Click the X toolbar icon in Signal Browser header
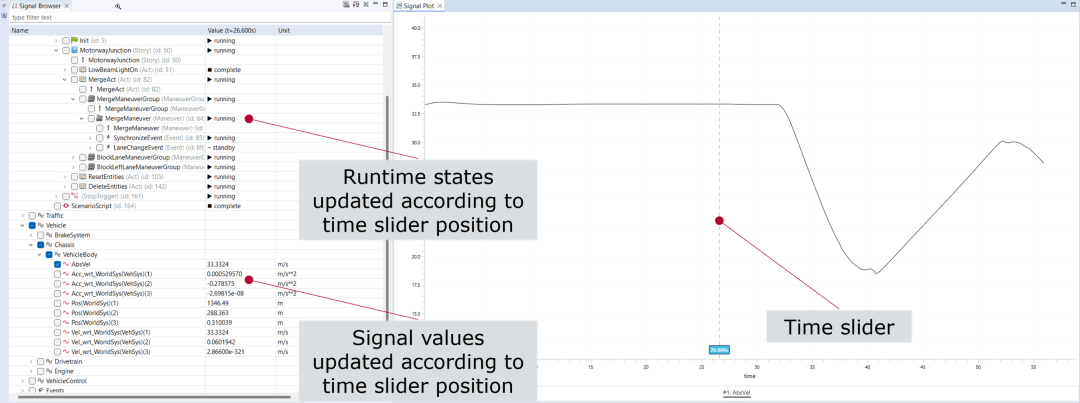1080x403 pixels. (x=366, y=5)
